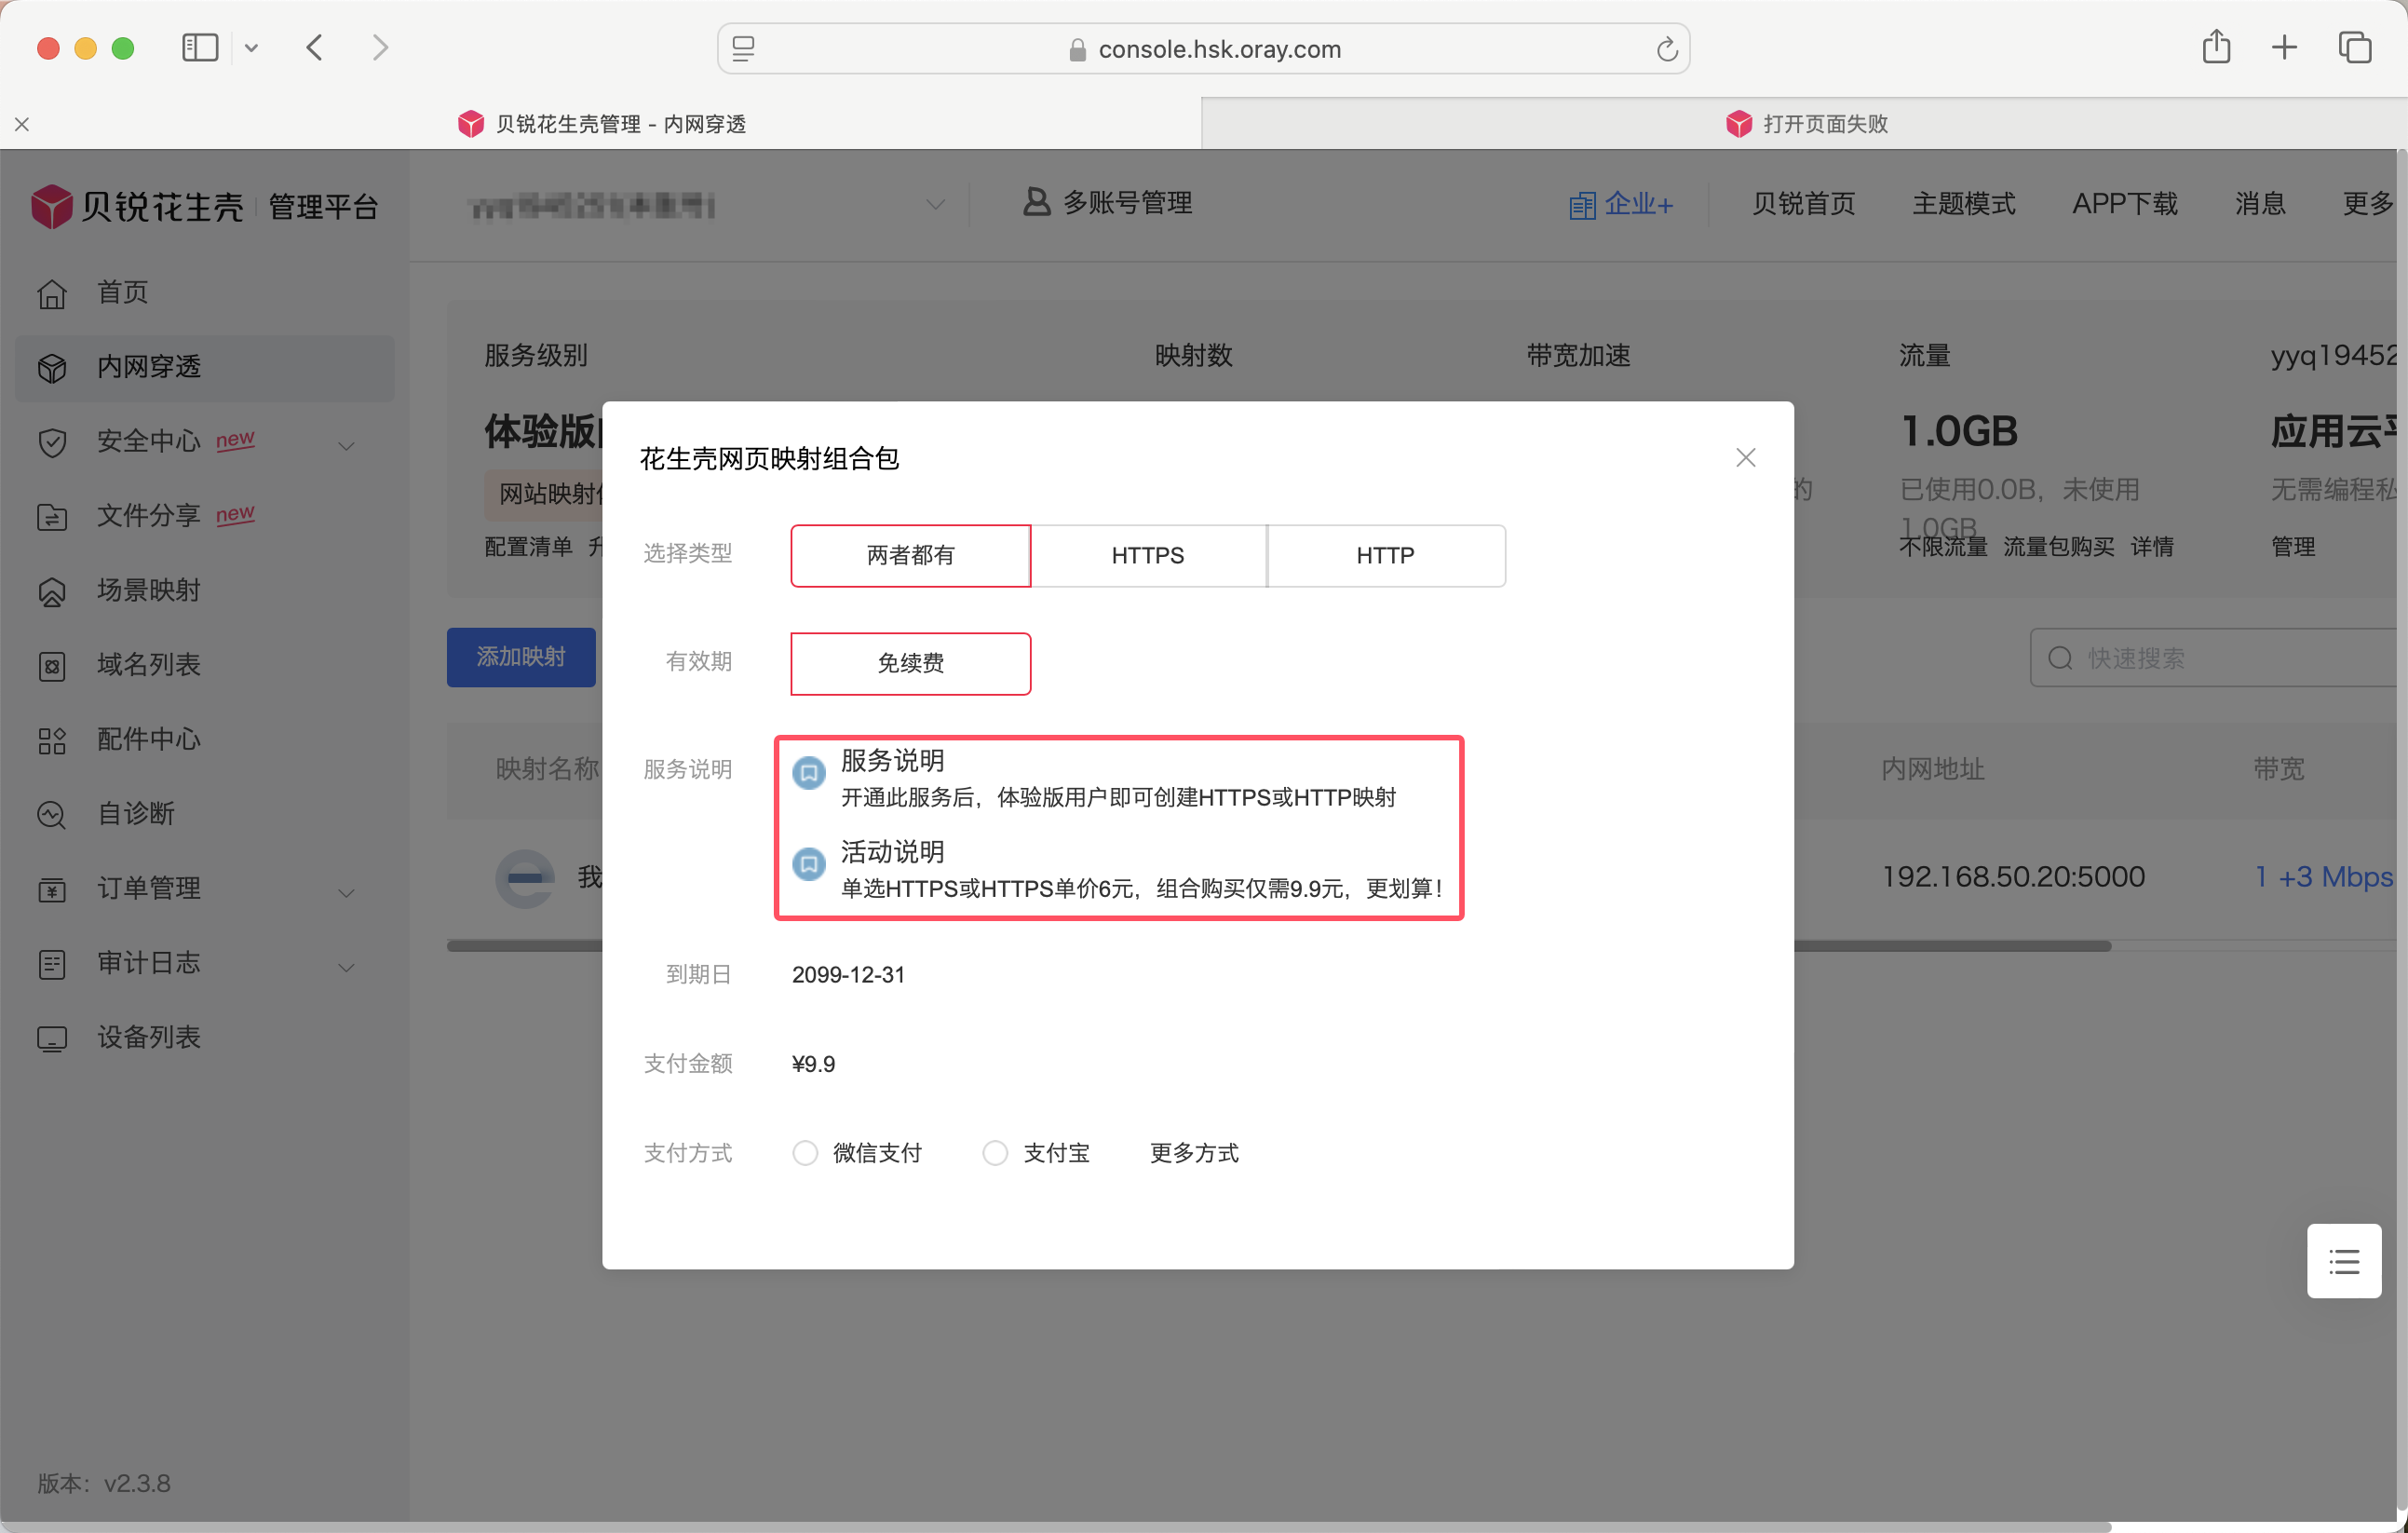This screenshot has width=2408, height=1533.
Task: Select the 内网穿透 cube icon in sidebar
Action: [52, 368]
